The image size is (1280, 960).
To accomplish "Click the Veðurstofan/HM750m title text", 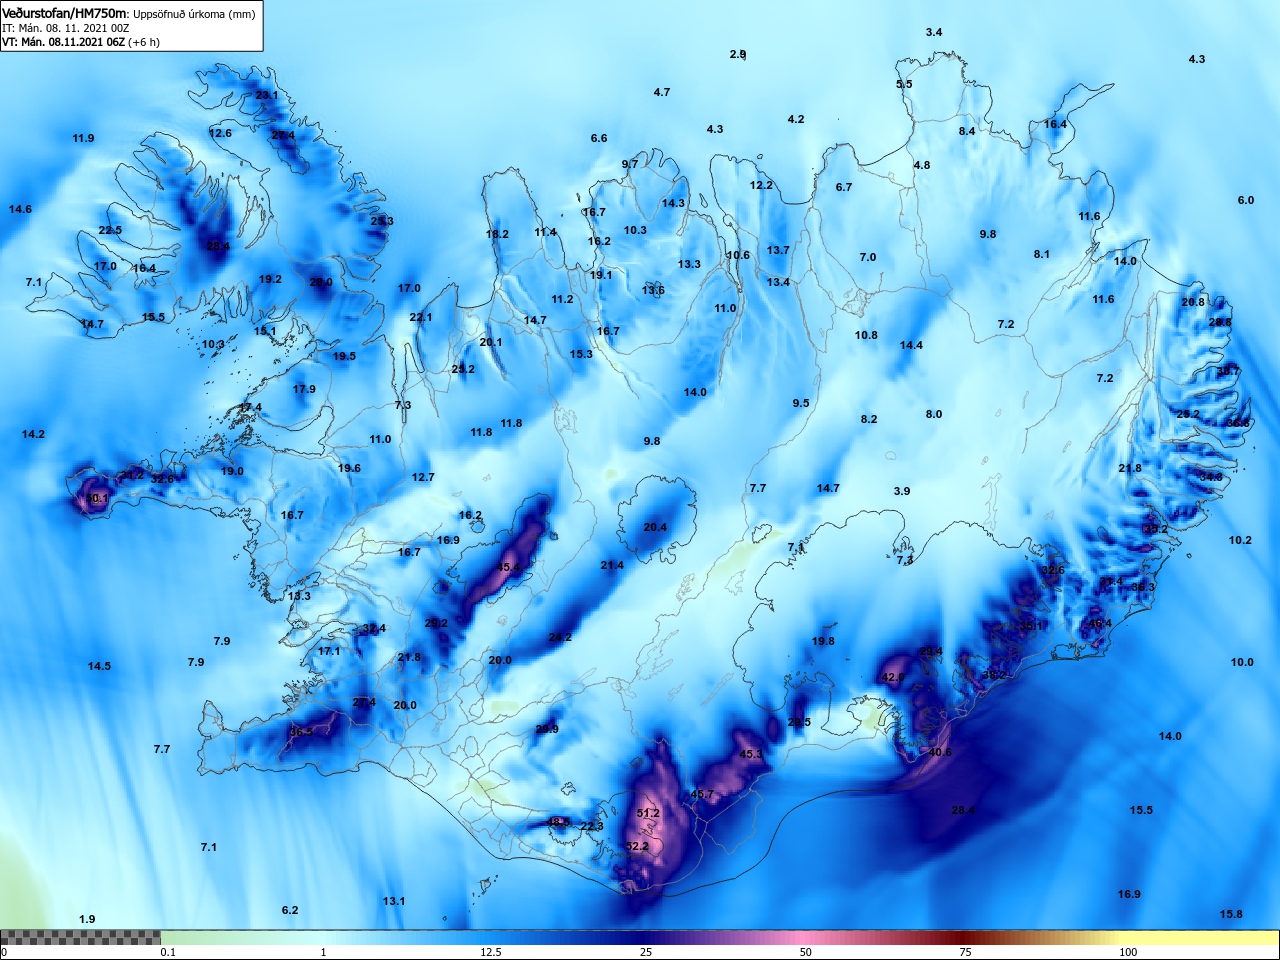I will pyautogui.click(x=65, y=14).
